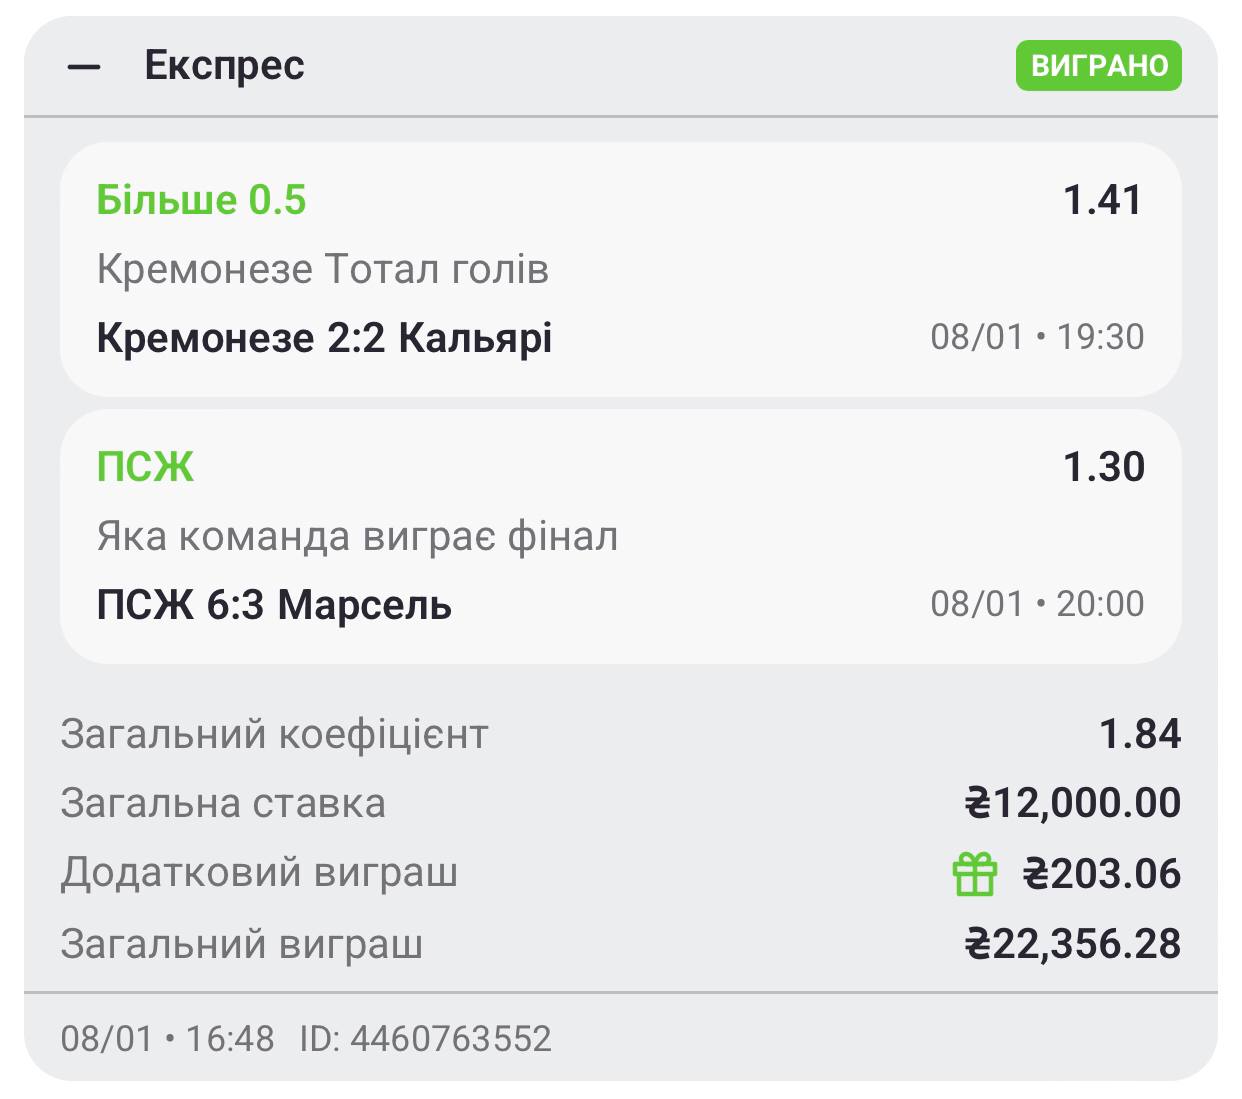Click the ₴12,000.00 total stake amount
Image resolution: width=1242 pixels, height=1099 pixels.
tap(1072, 803)
